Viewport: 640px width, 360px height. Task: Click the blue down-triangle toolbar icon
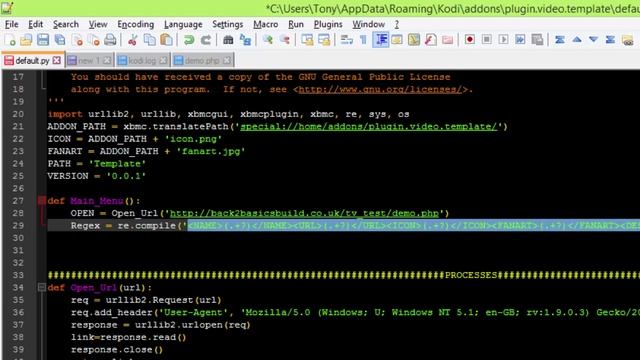pyautogui.click(x=593, y=40)
